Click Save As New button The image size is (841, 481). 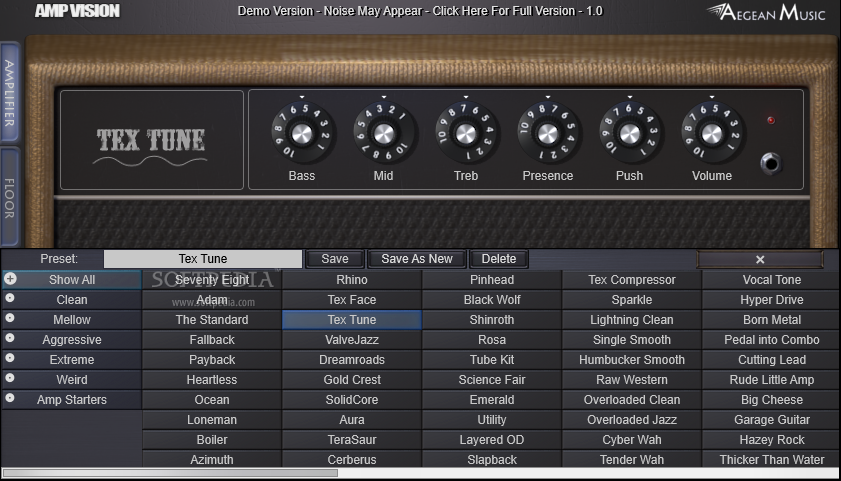(417, 259)
